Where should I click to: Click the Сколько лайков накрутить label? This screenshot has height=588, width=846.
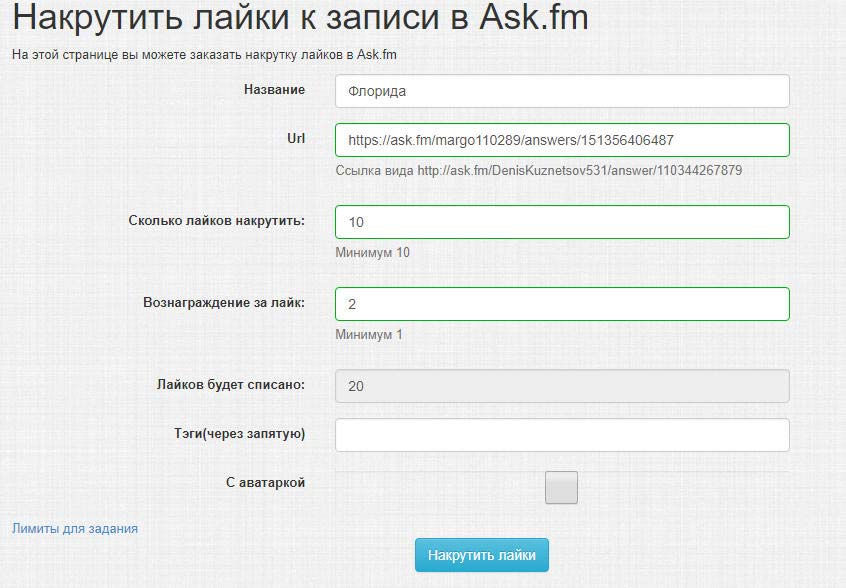tap(217, 221)
